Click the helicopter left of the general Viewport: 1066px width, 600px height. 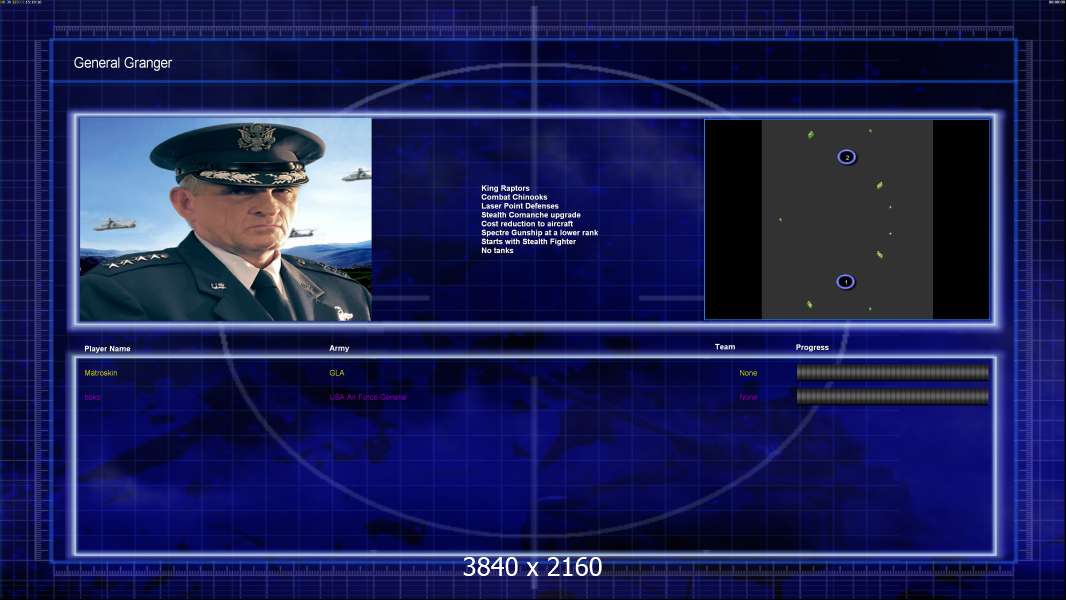pos(114,225)
